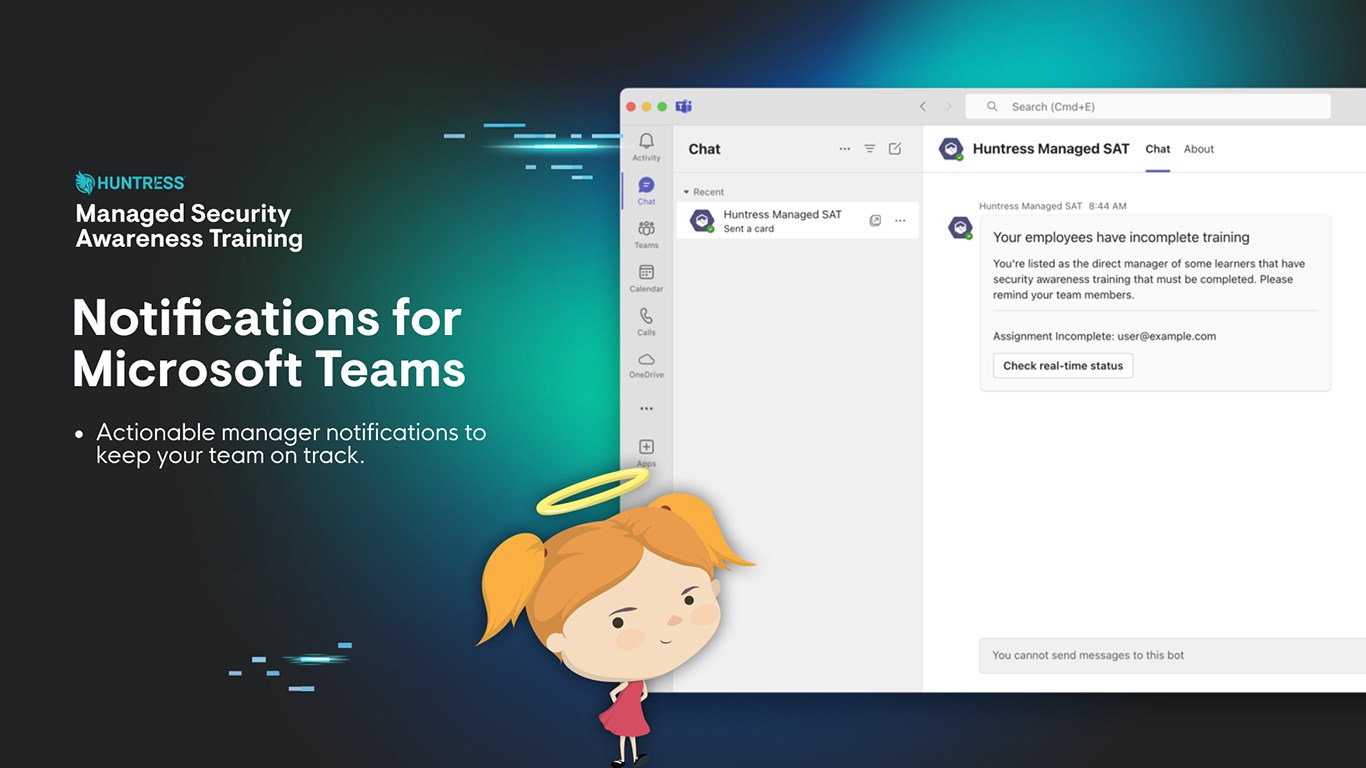Pop out the Huntress Managed SAT chat
Viewport: 1366px width, 768px height.
(x=875, y=220)
